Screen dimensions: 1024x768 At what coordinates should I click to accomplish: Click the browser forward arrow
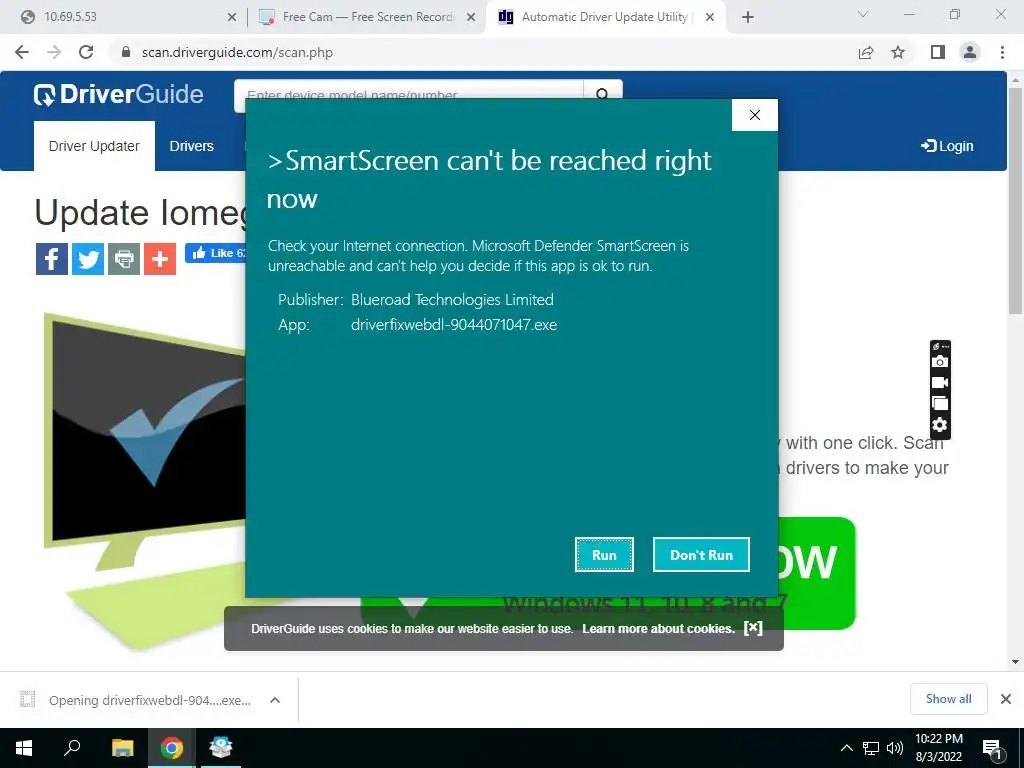coord(54,52)
